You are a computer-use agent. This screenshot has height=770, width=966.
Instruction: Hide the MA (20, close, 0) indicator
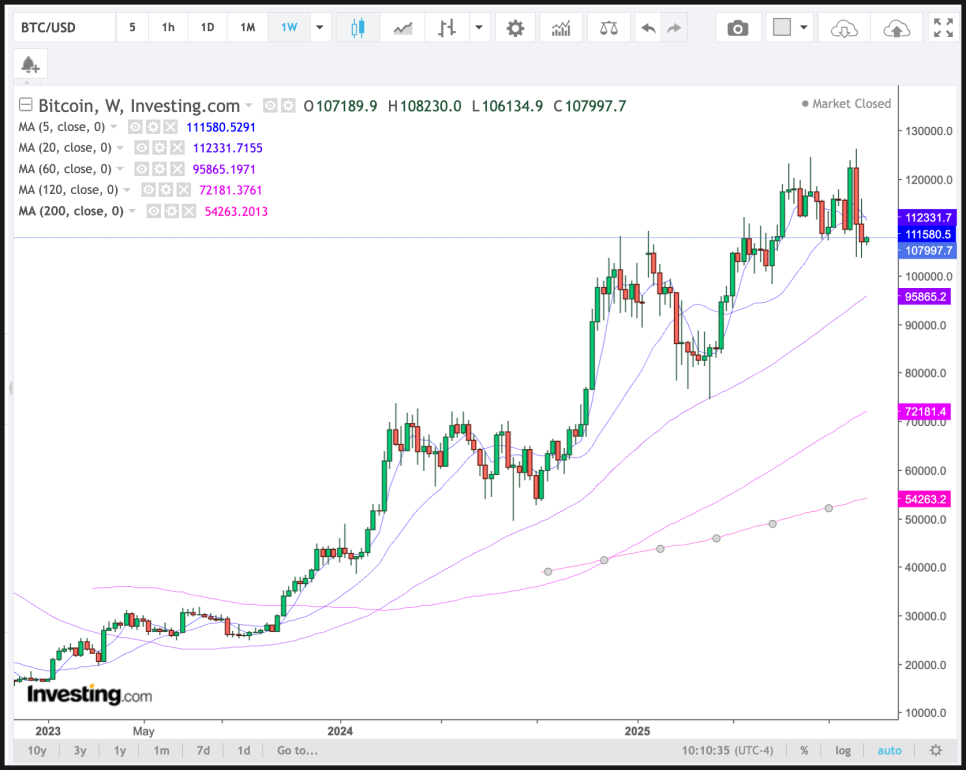click(x=141, y=148)
